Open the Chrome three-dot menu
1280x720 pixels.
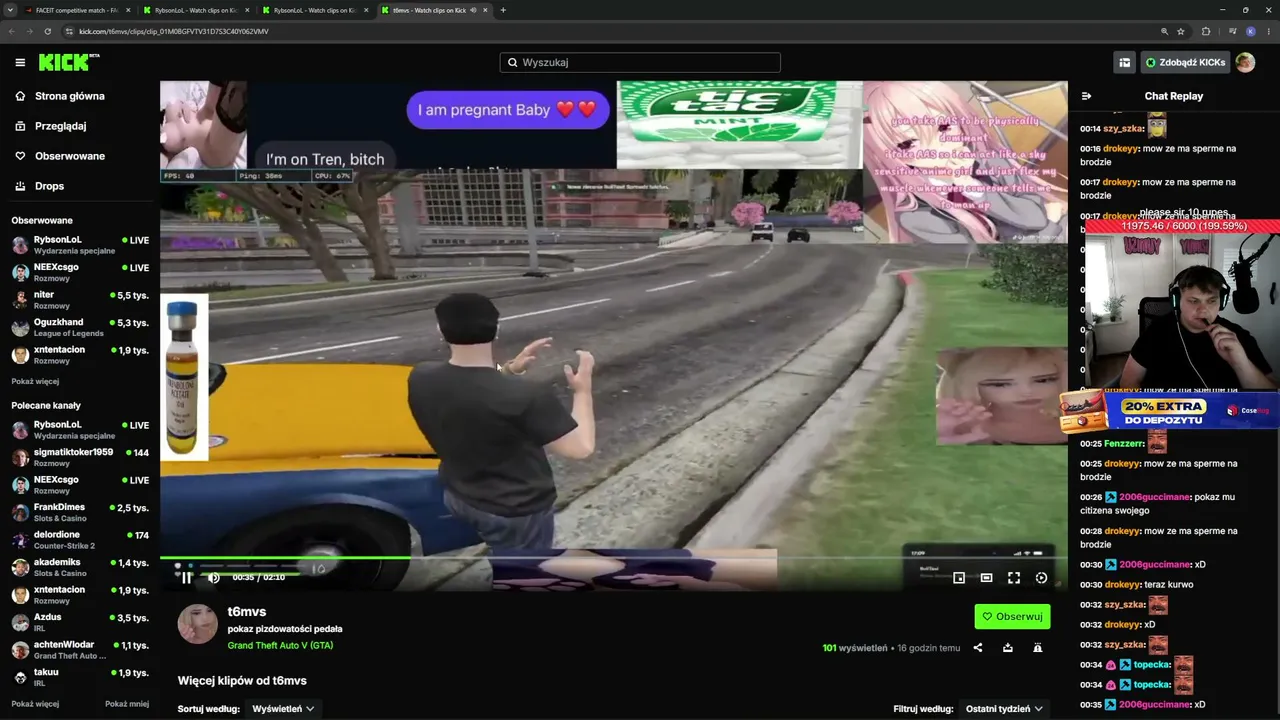(1268, 31)
